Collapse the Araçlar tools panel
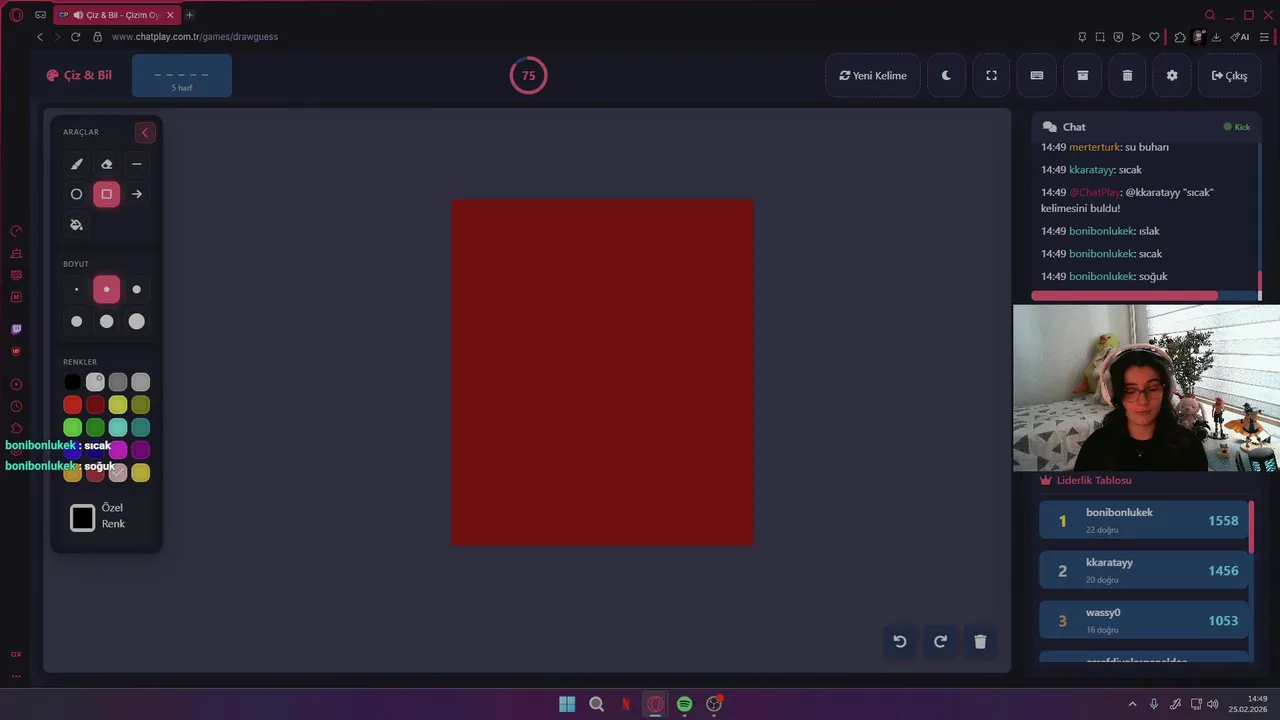This screenshot has height=720, width=1280. tap(145, 132)
